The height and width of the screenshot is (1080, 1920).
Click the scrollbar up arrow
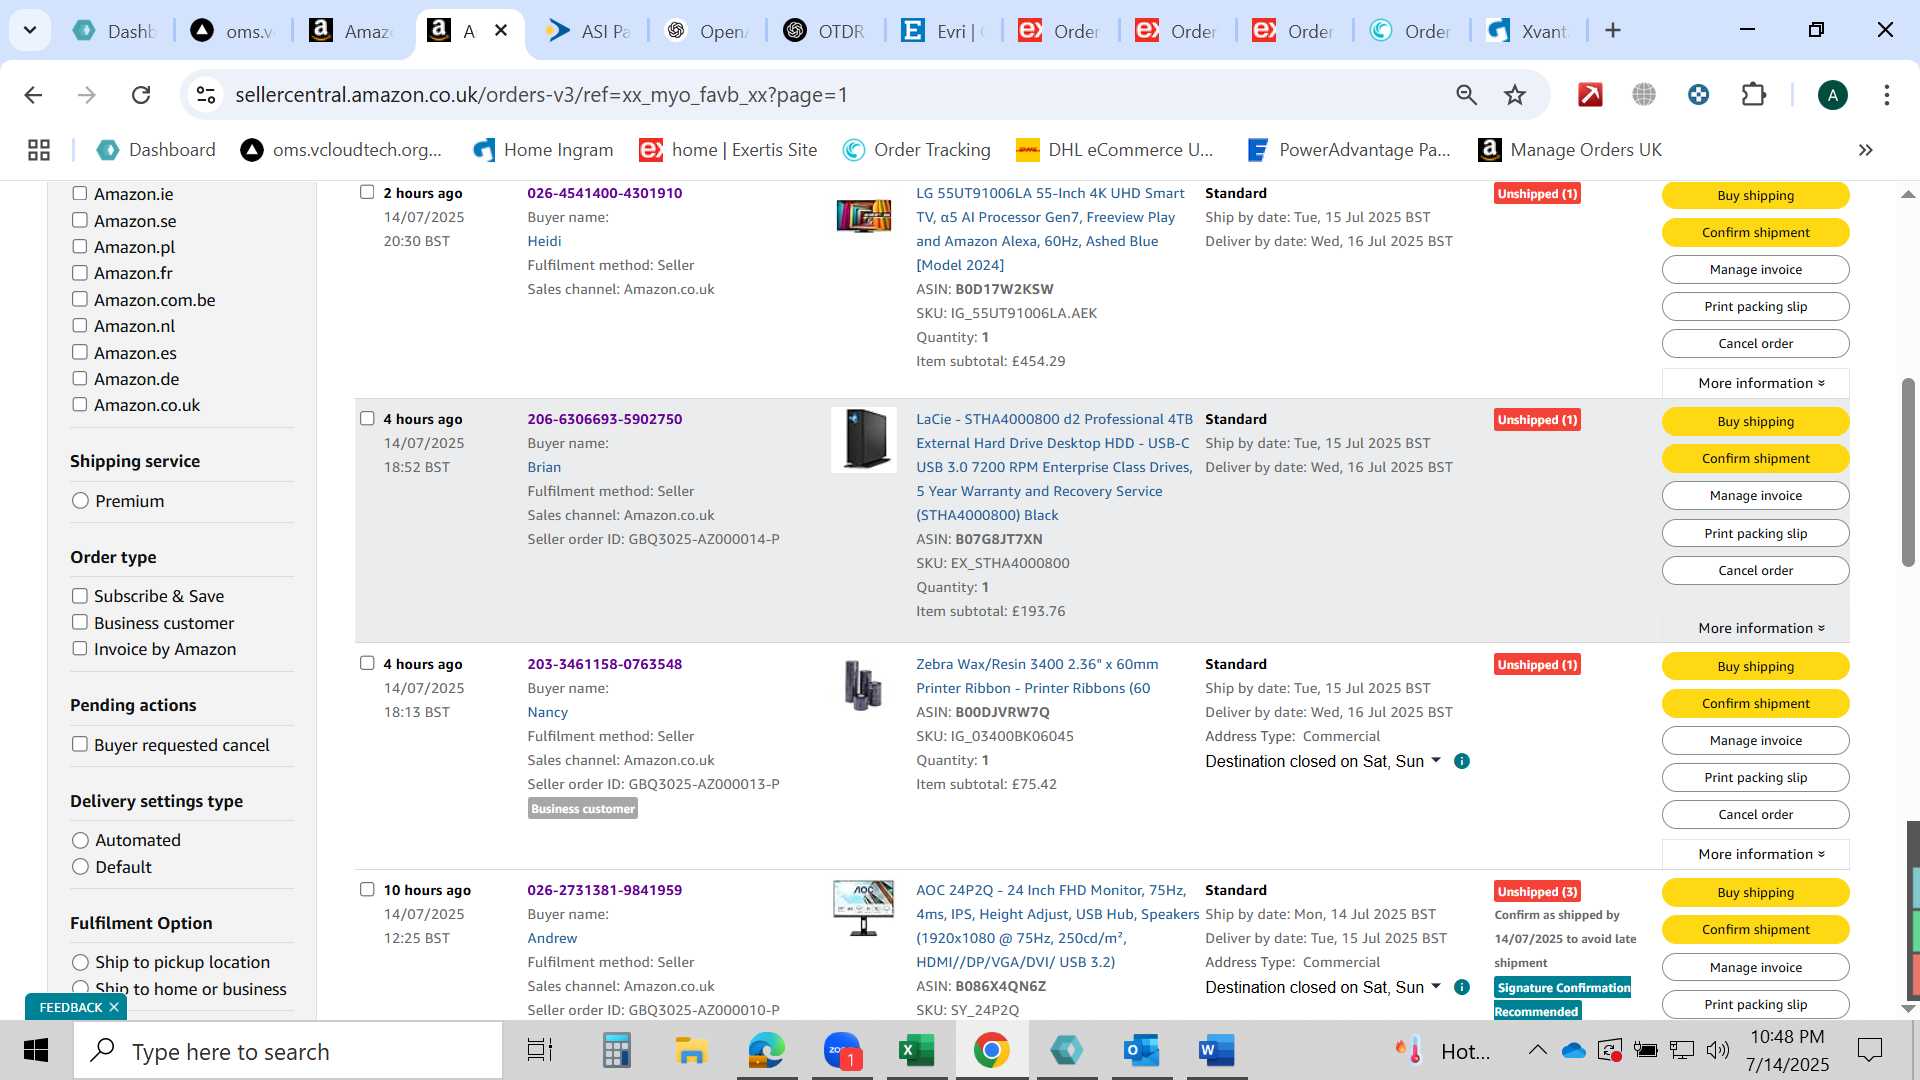(1908, 194)
